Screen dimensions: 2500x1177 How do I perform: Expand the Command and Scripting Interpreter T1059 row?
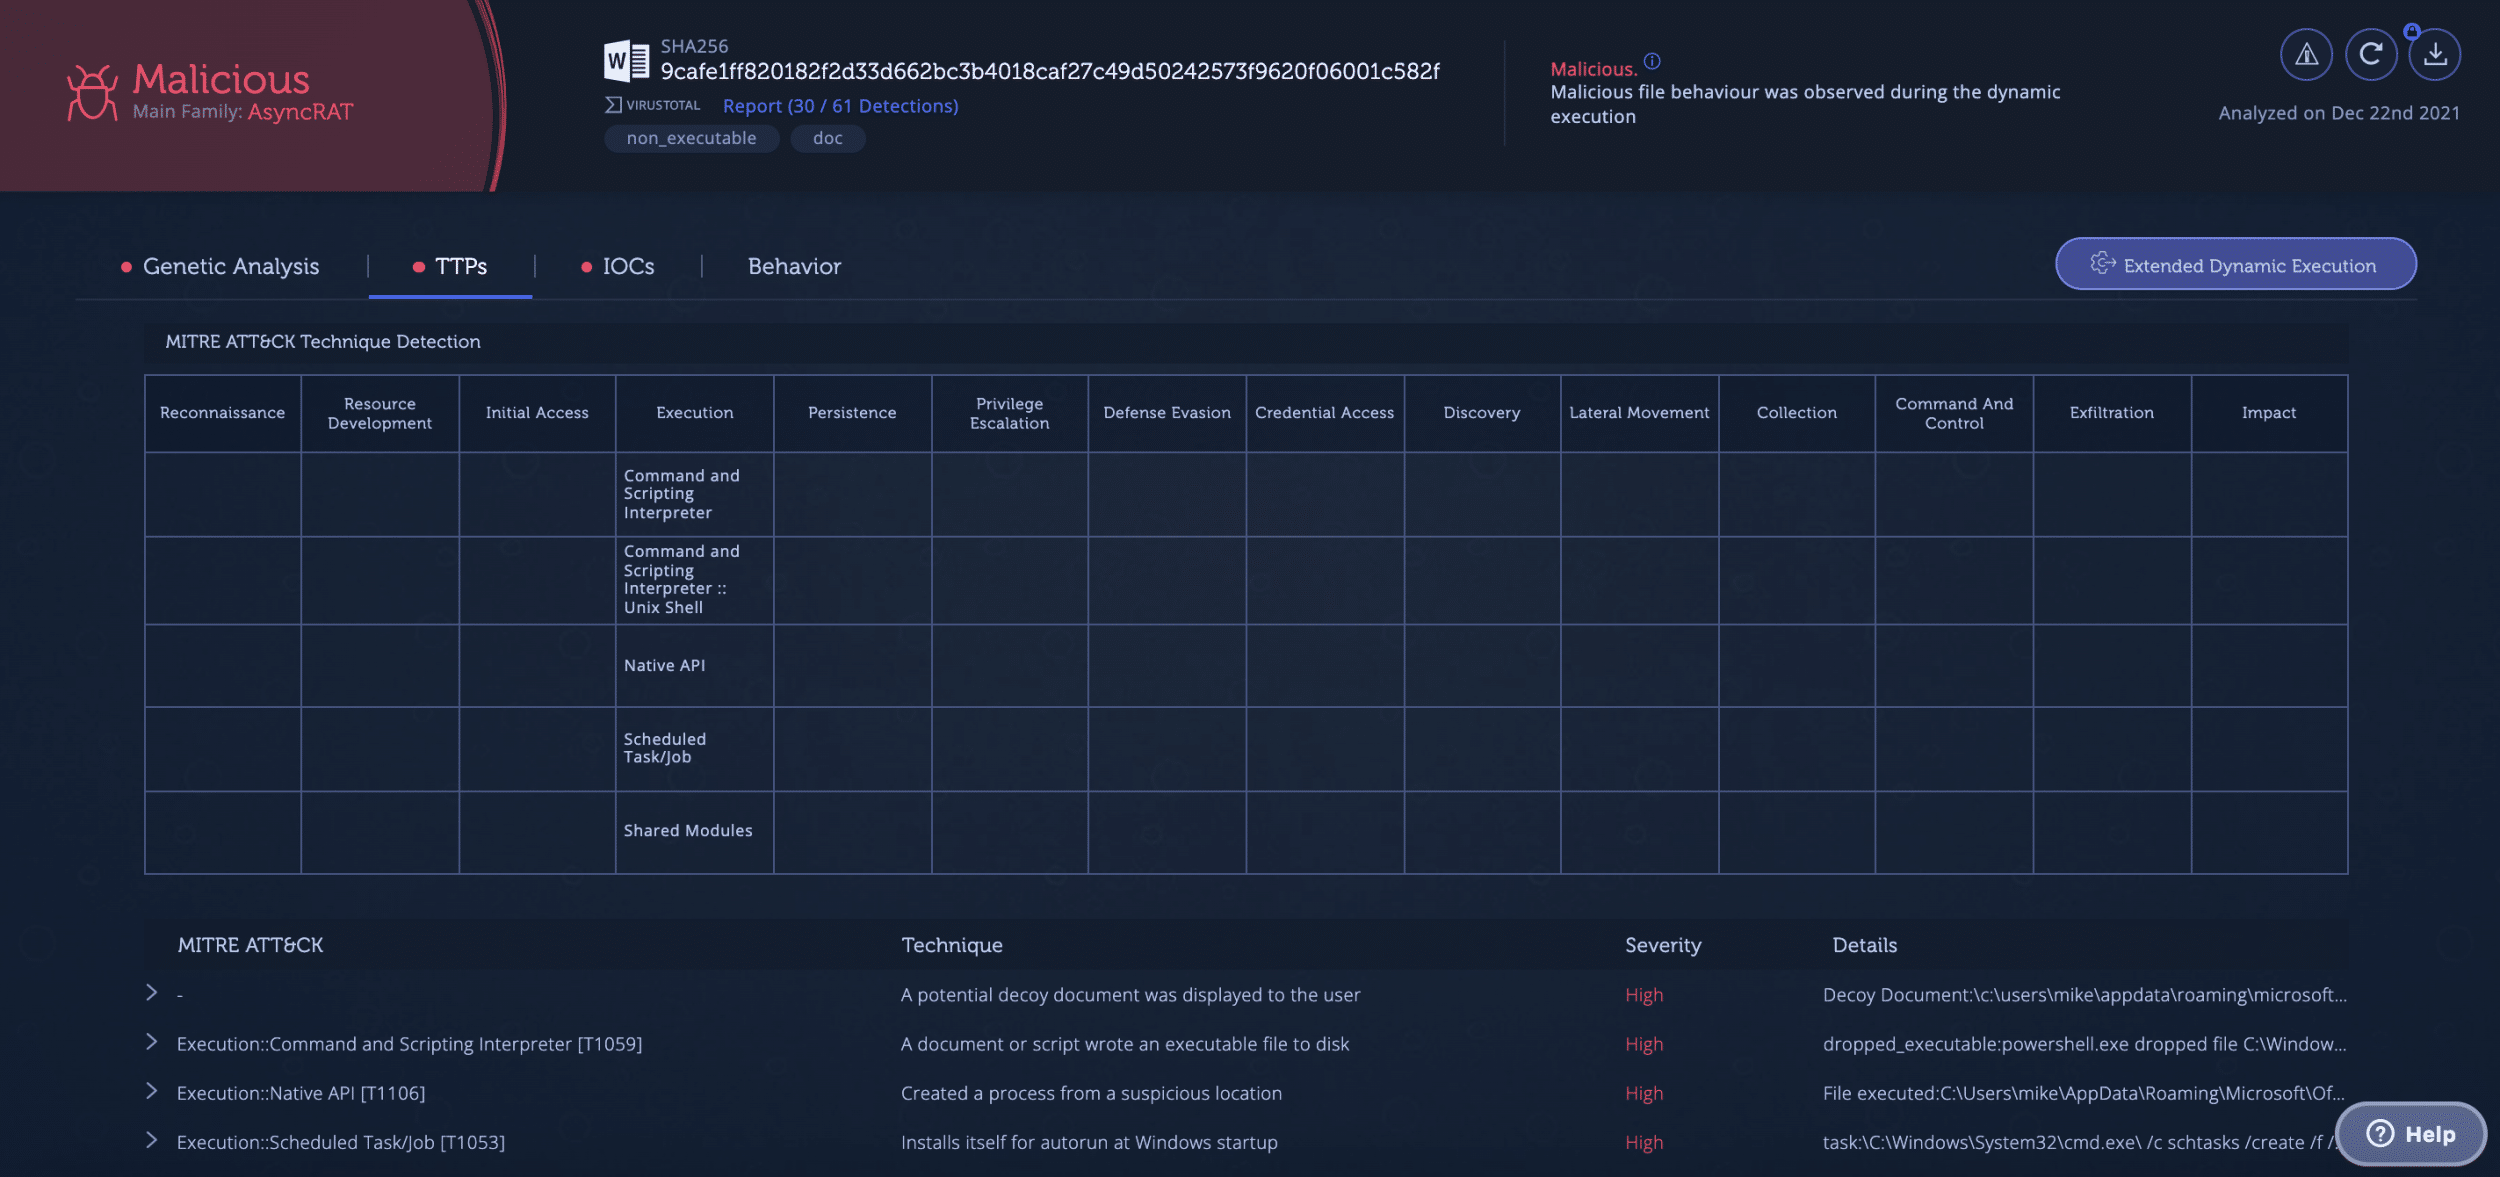pyautogui.click(x=152, y=1042)
